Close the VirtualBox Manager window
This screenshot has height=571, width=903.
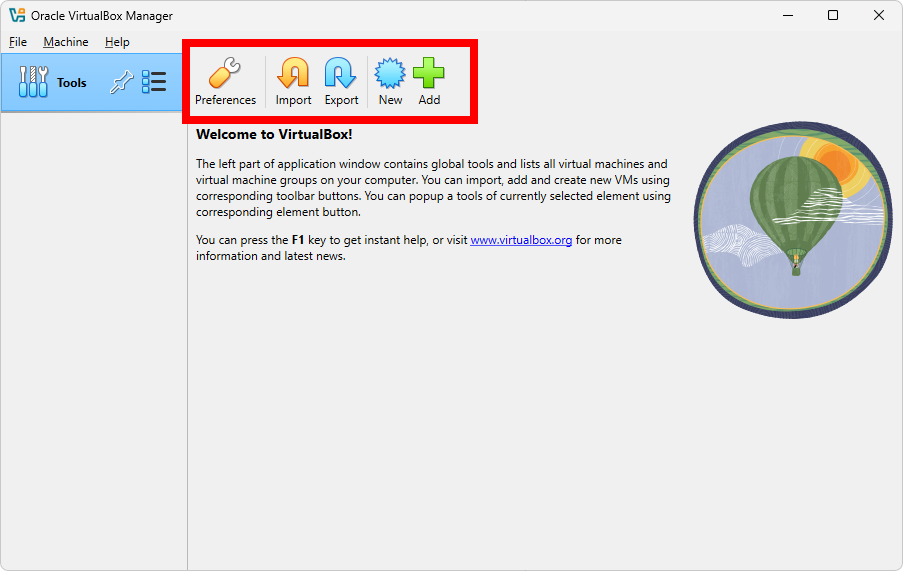(x=879, y=15)
